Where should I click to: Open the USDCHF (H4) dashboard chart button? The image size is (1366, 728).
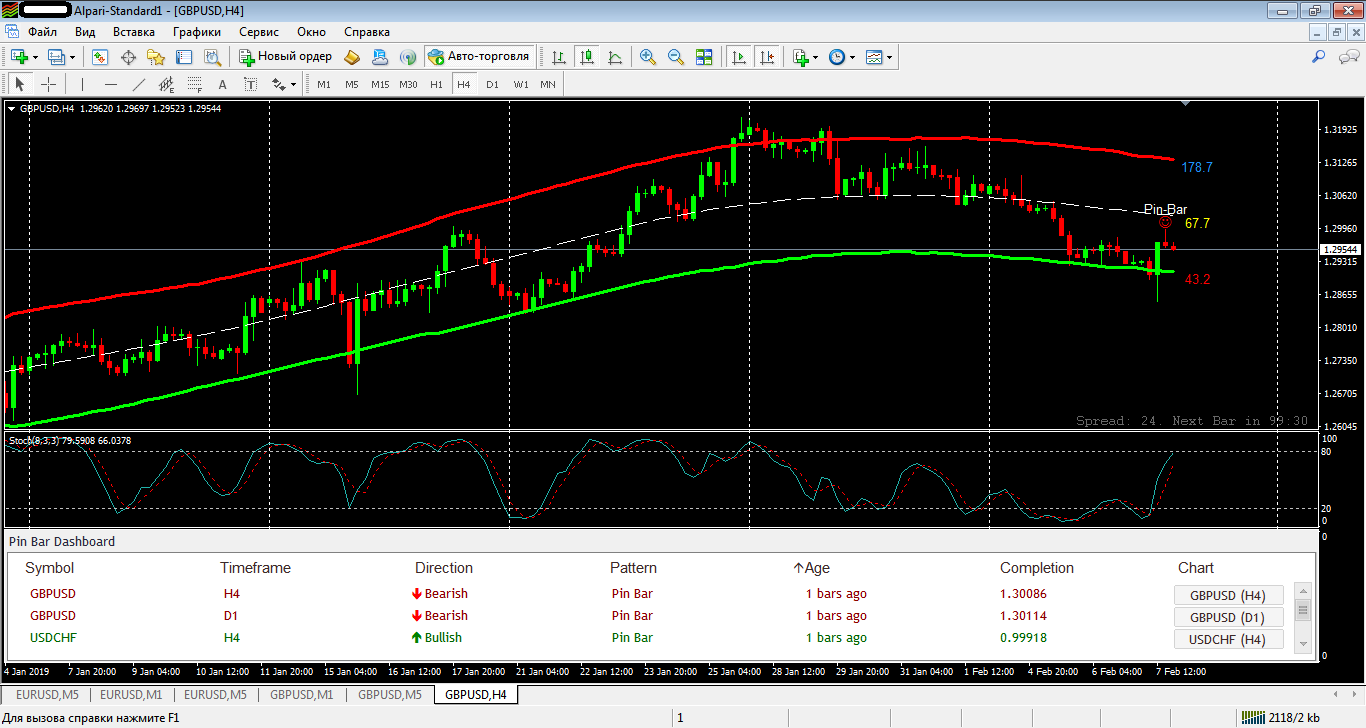1228,640
